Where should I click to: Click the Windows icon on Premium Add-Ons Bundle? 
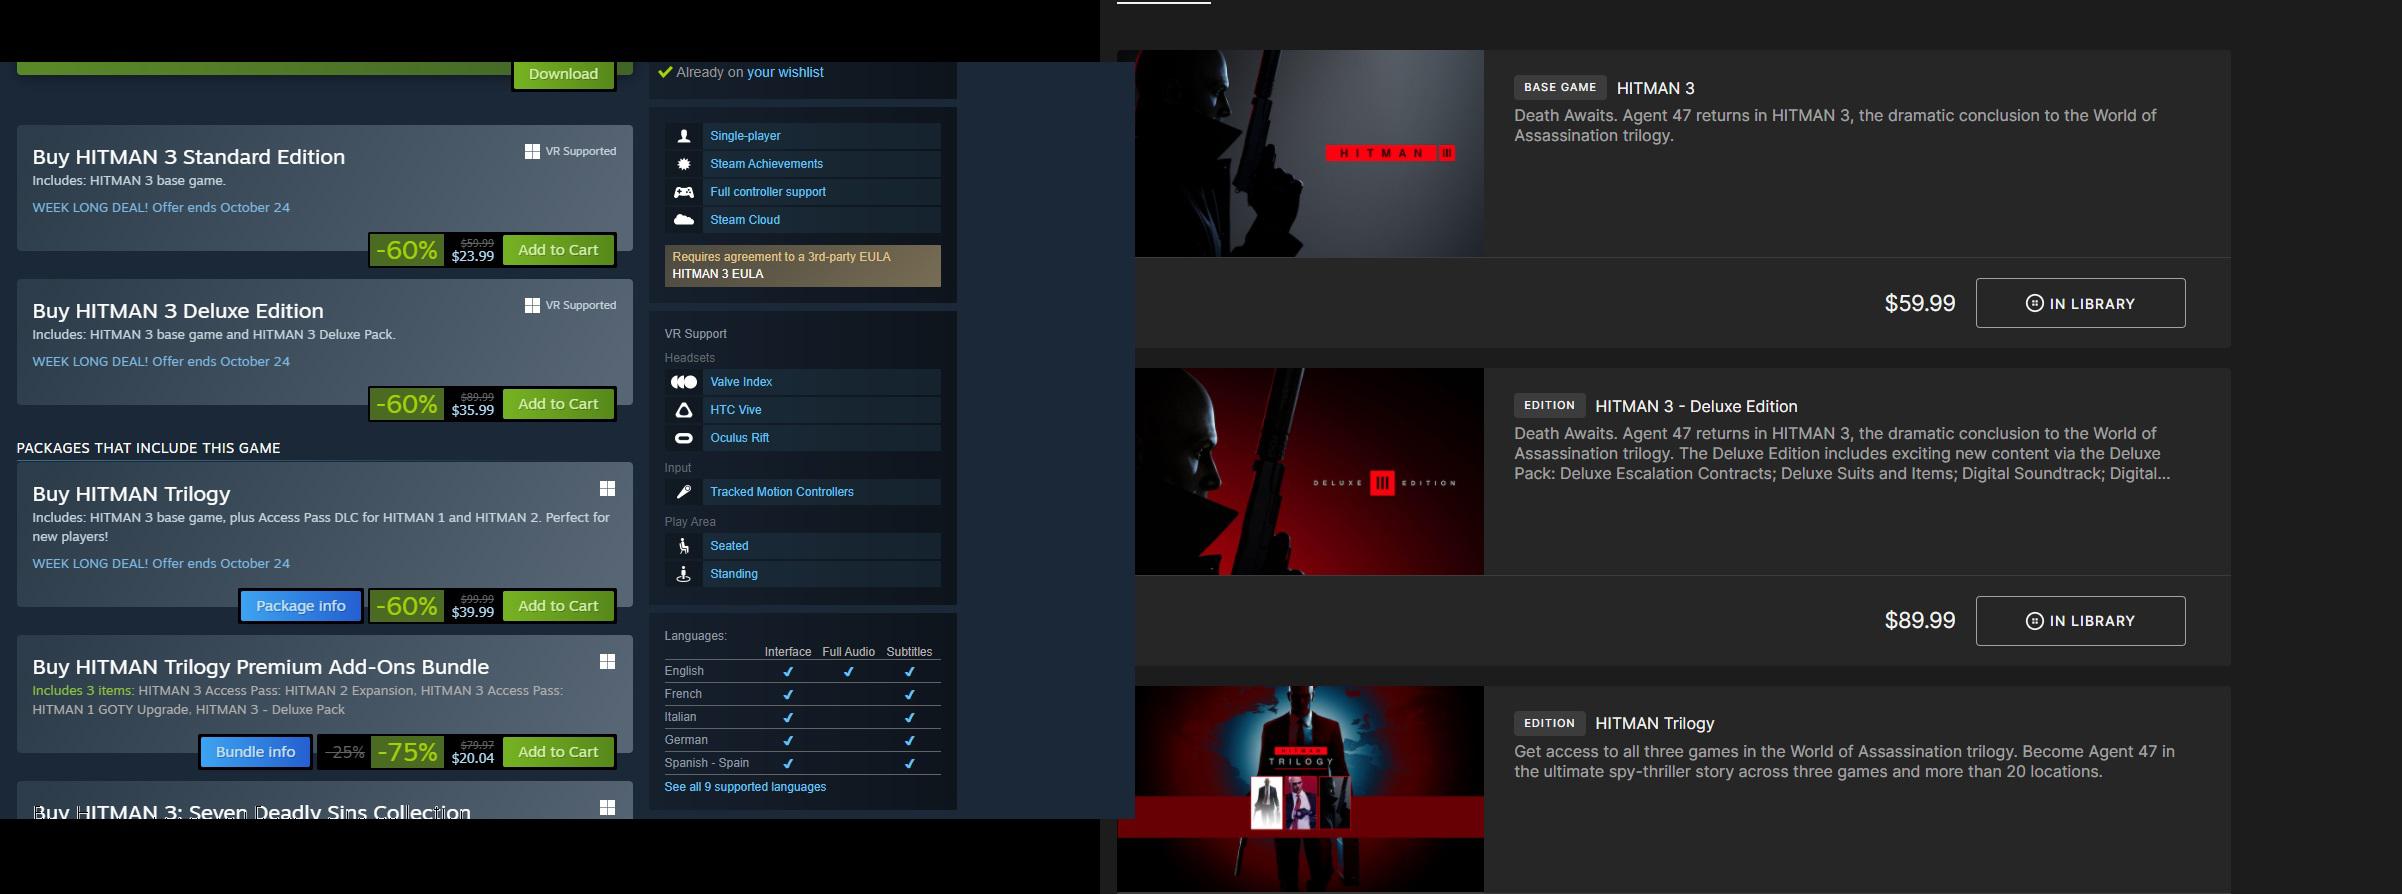click(607, 662)
